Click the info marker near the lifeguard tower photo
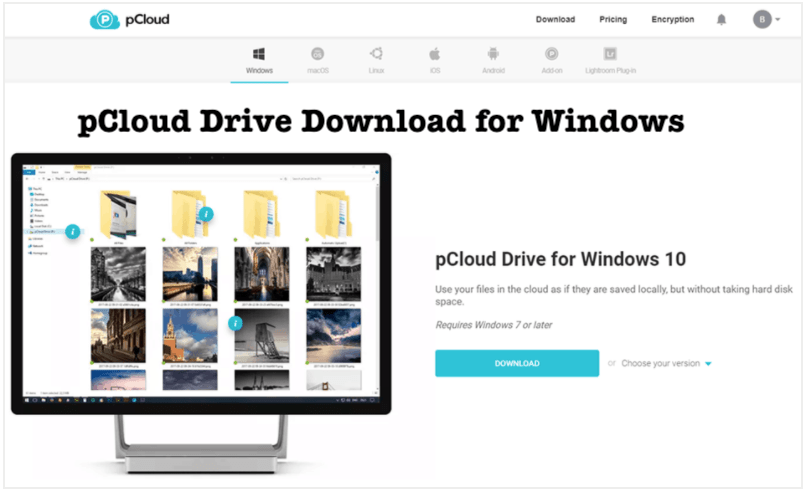 235,323
